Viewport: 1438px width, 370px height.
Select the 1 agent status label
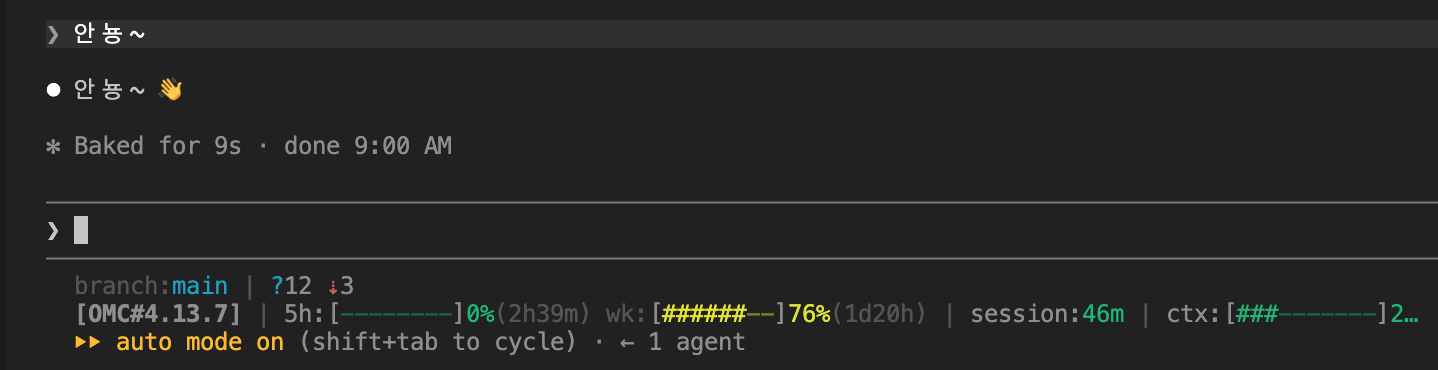[696, 342]
